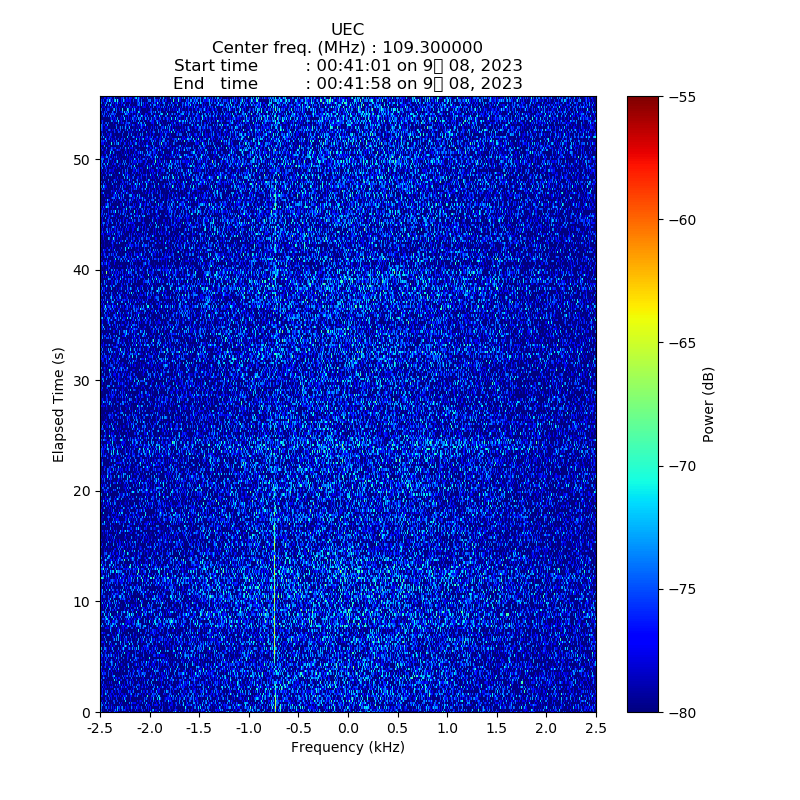Click the center frequency 109.300000 text
The width and height of the screenshot is (800, 800).
click(x=347, y=48)
